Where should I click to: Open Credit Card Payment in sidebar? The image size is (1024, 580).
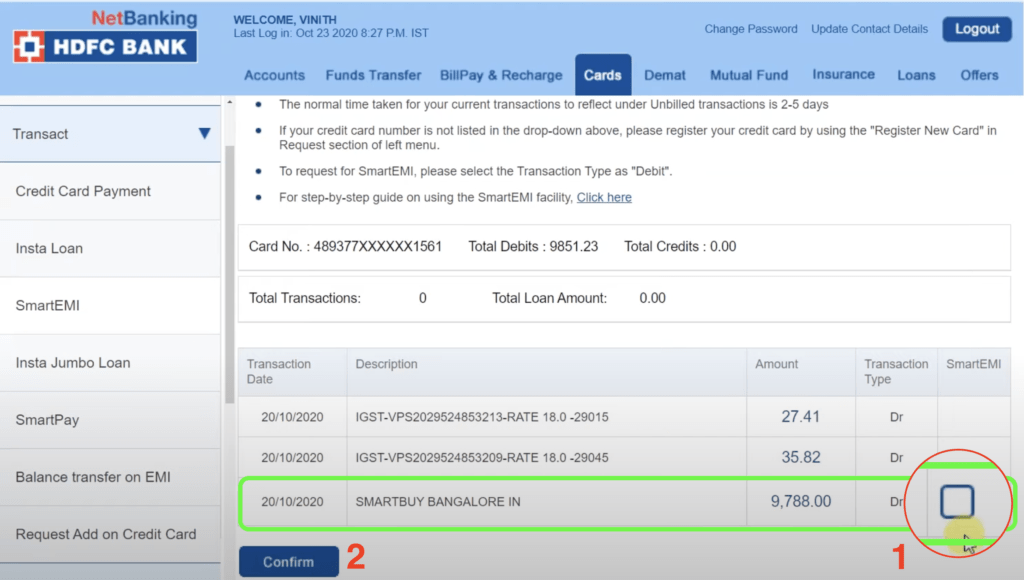coord(110,191)
